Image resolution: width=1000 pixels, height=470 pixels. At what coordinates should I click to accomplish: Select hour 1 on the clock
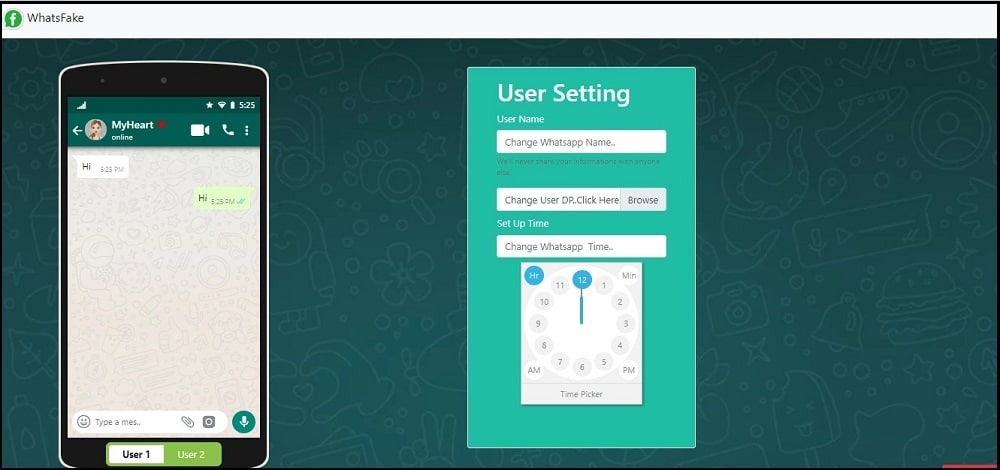click(x=603, y=286)
